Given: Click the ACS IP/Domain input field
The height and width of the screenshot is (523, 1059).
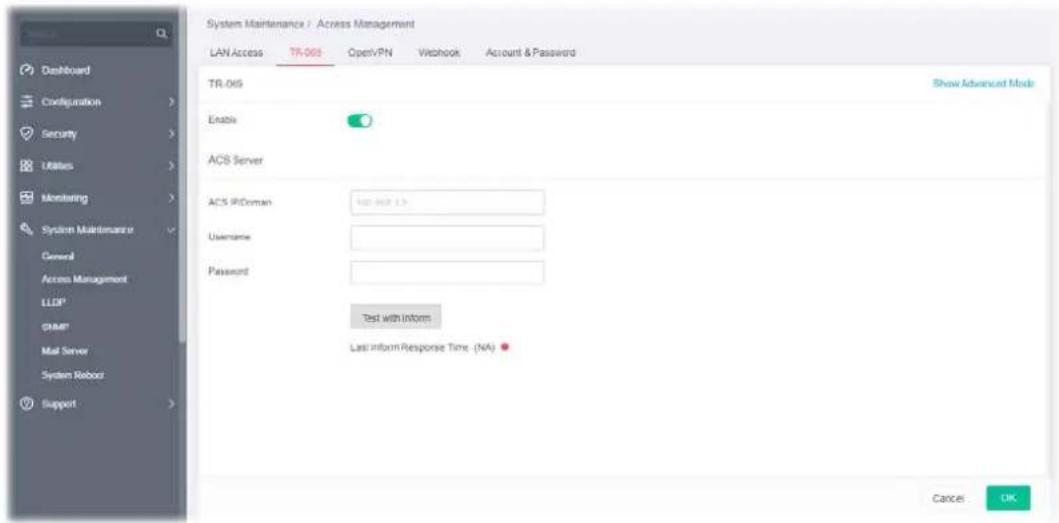Looking at the screenshot, I should (x=447, y=203).
